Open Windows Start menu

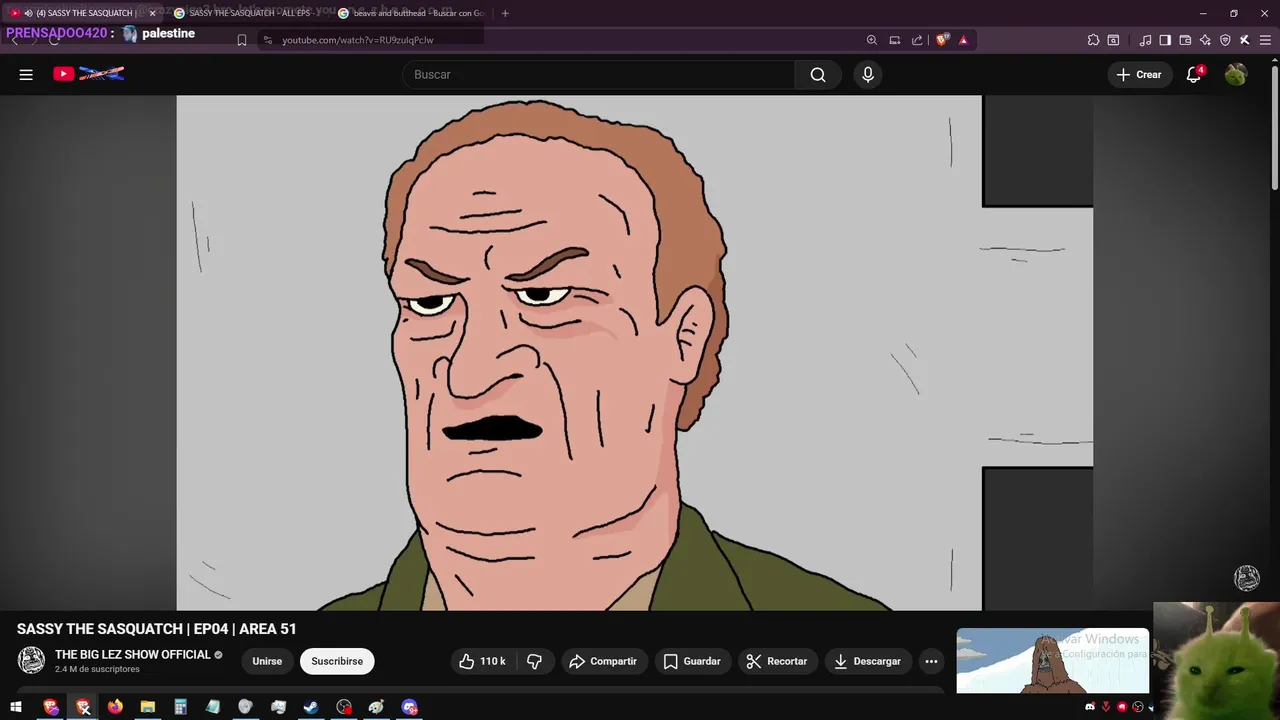(x=16, y=707)
